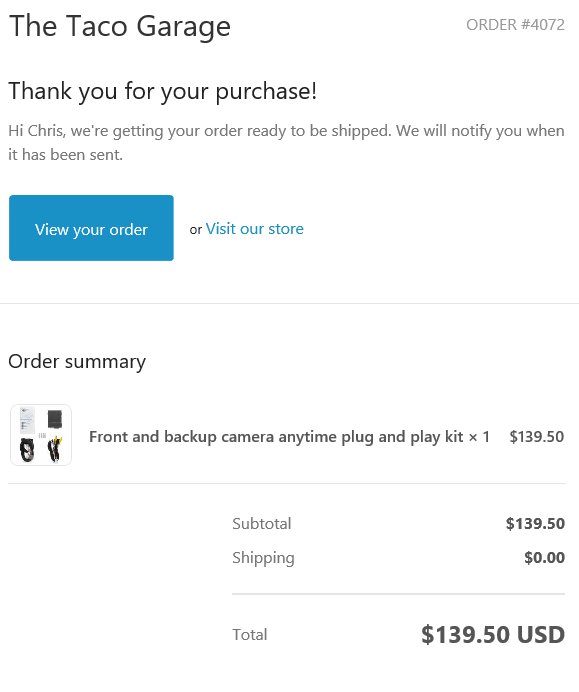The height and width of the screenshot is (692, 579).
Task: Open the camera kit product thumbnail
Action: pos(41,435)
